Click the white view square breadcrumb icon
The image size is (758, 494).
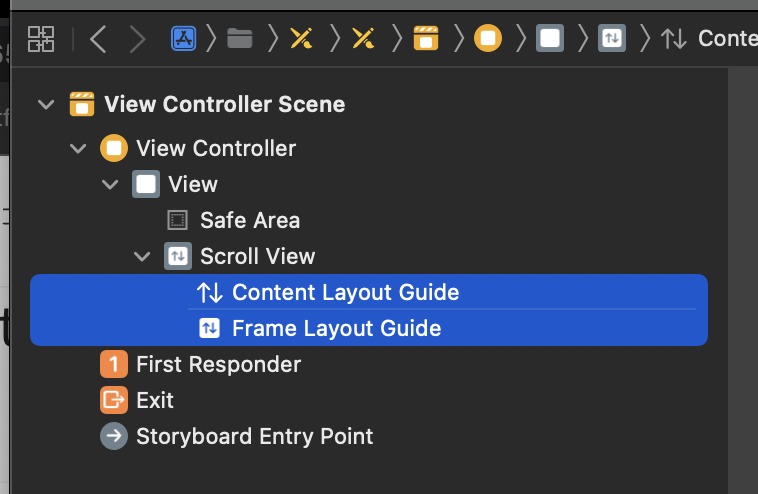pos(550,38)
